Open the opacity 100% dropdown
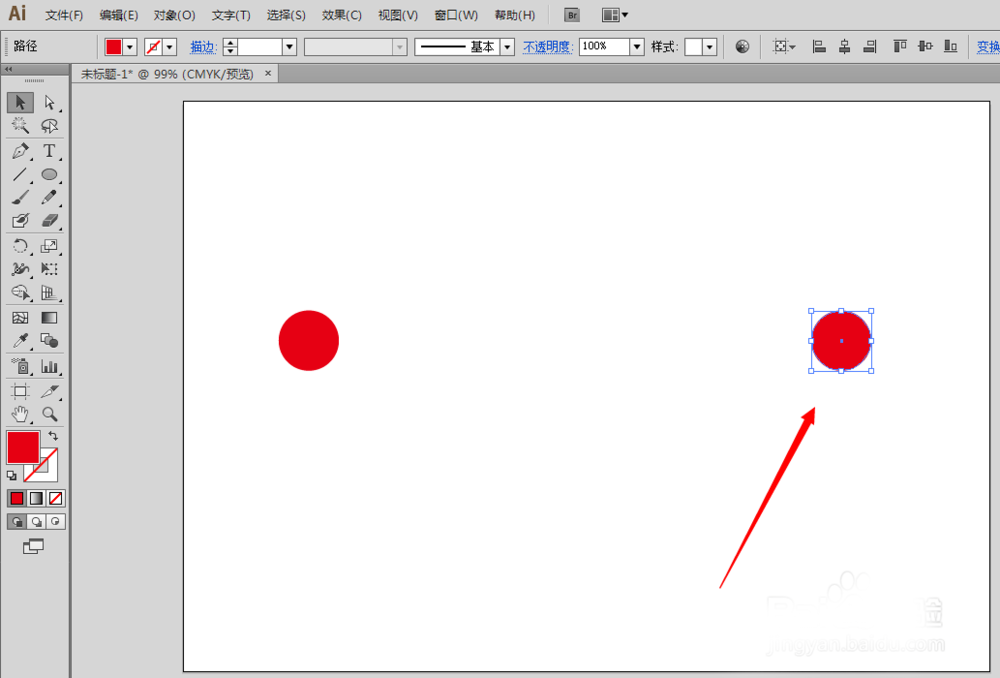The height and width of the screenshot is (678, 1000). coord(636,47)
